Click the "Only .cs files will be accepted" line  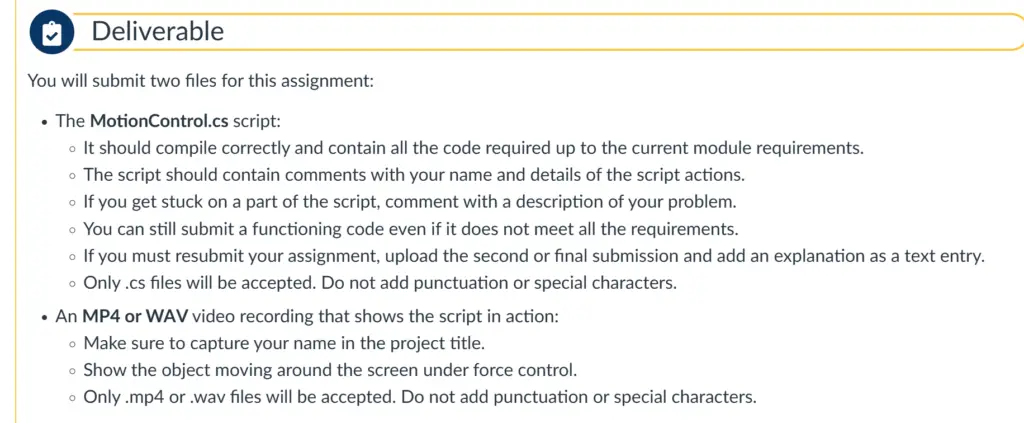tap(379, 284)
